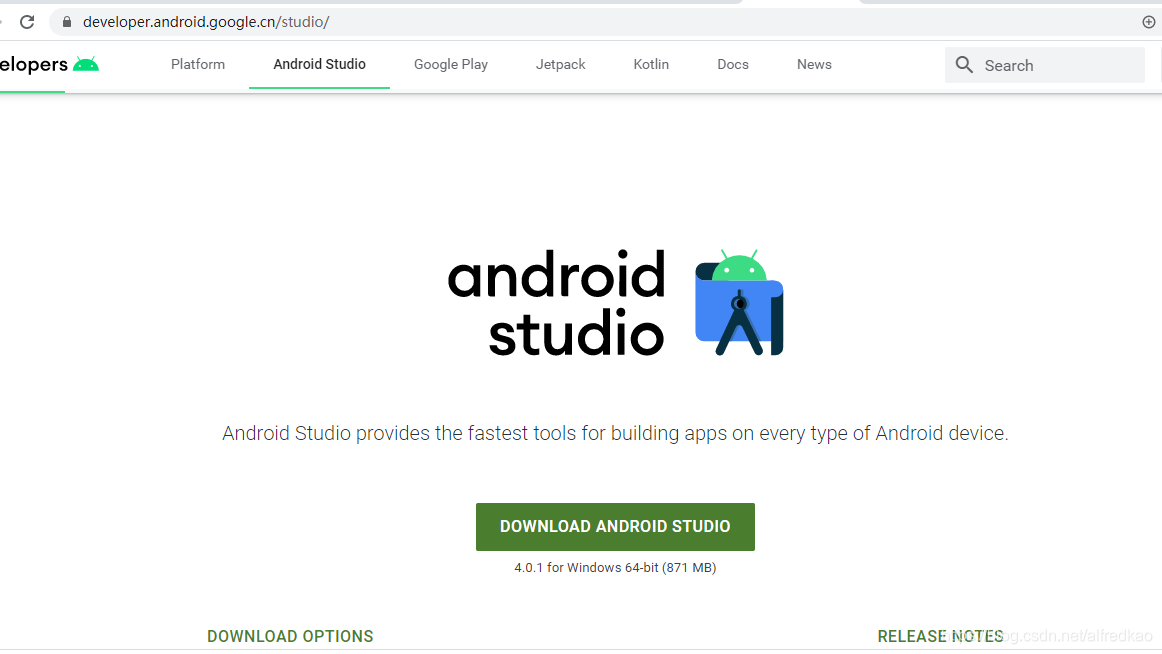Click the padlock site security icon
Image resolution: width=1162 pixels, height=654 pixels.
(x=67, y=22)
